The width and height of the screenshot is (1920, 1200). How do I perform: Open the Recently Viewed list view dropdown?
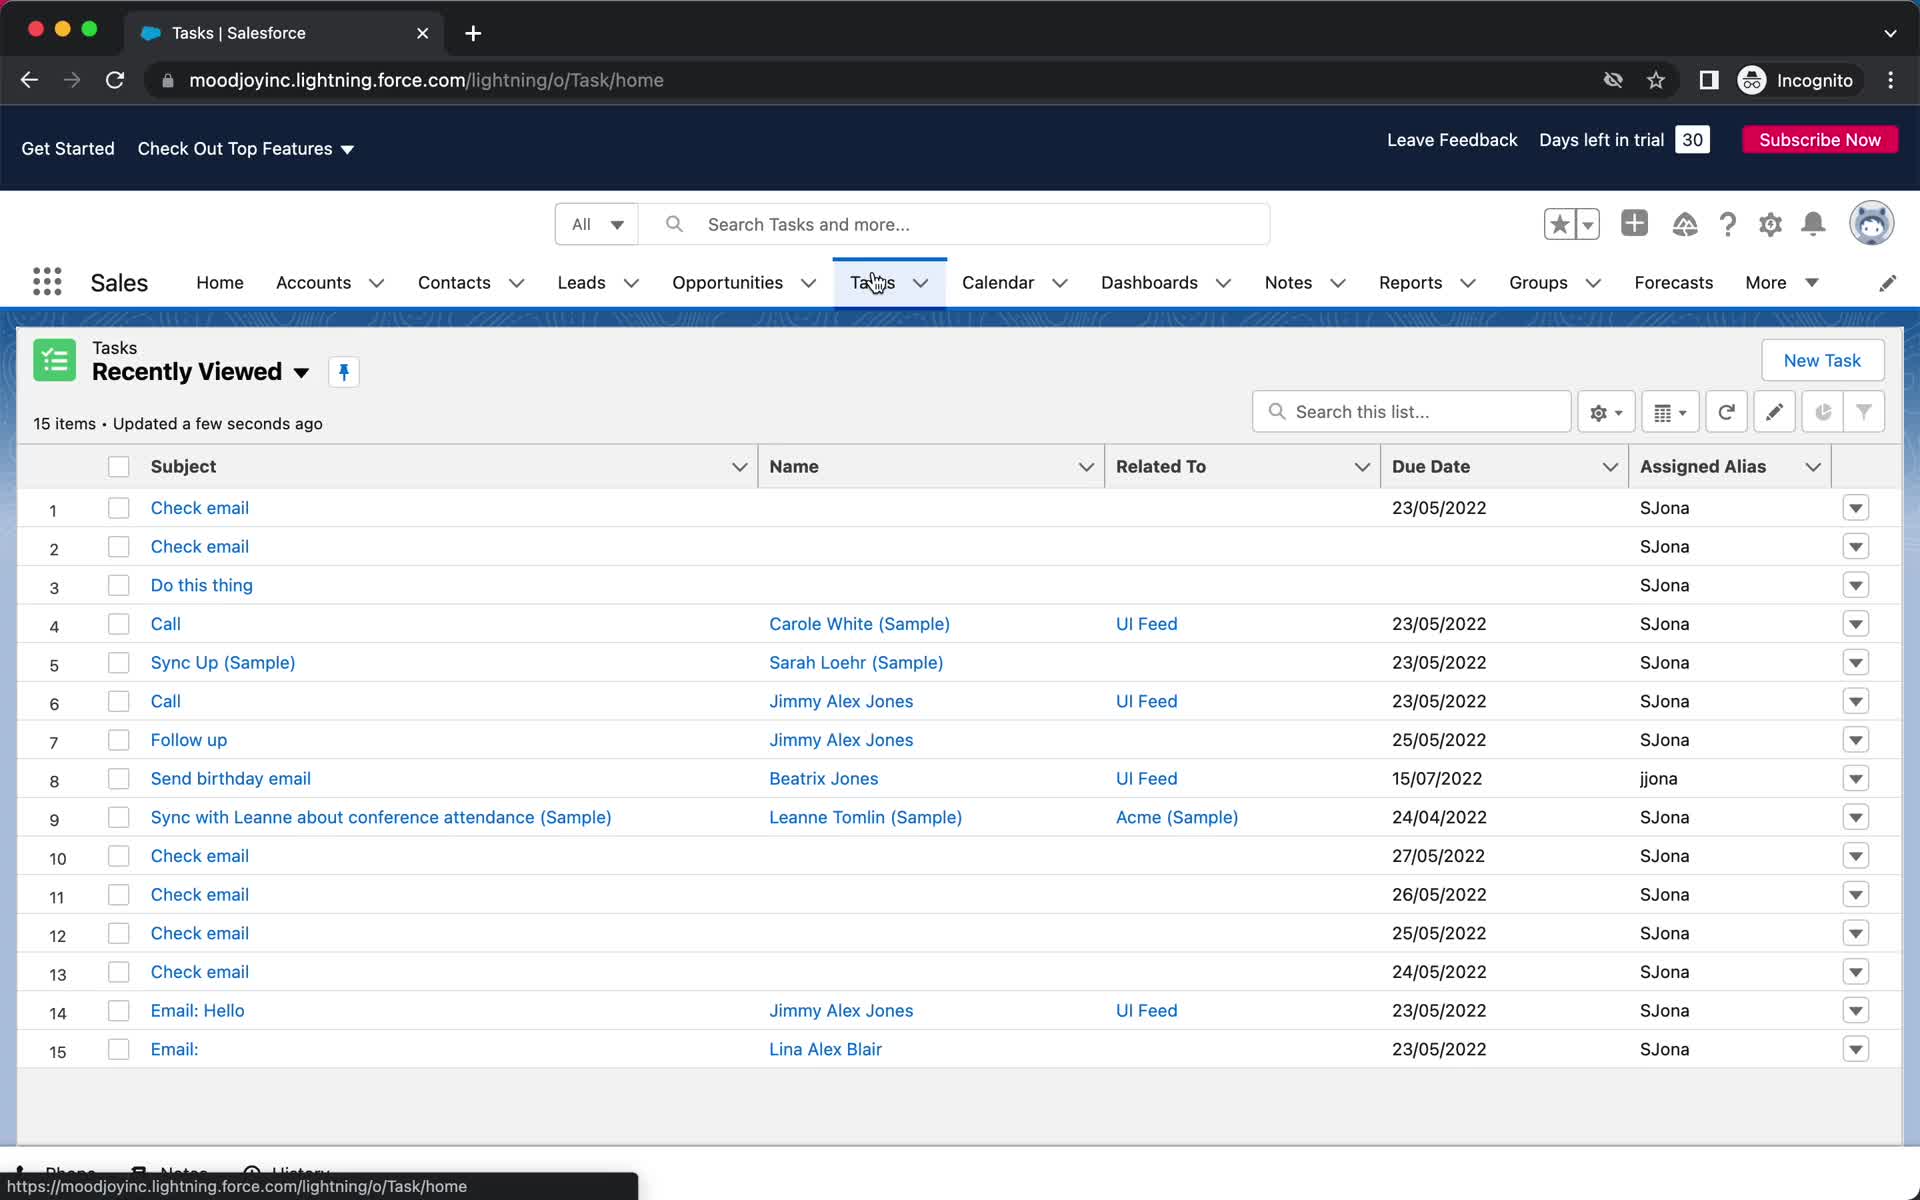point(301,373)
